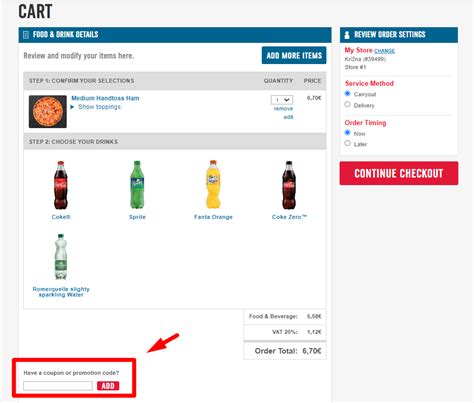
Task: Pick the Coke Zero bottle
Action: pos(289,185)
